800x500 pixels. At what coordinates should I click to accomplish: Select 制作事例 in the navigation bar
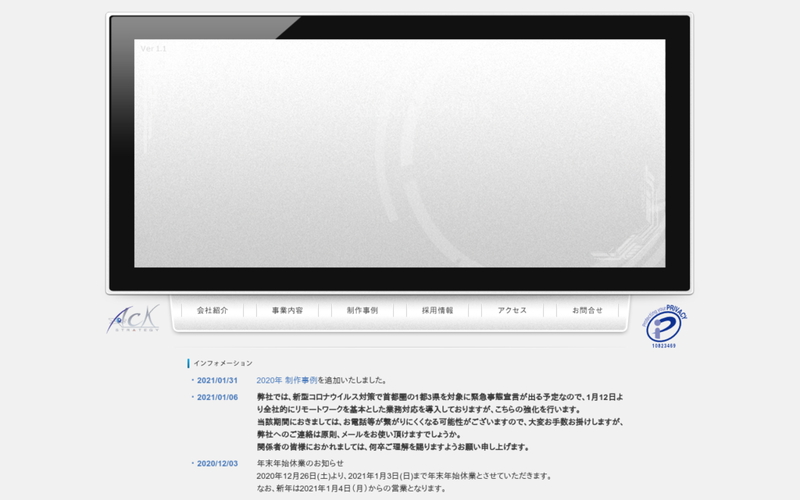coord(362,311)
